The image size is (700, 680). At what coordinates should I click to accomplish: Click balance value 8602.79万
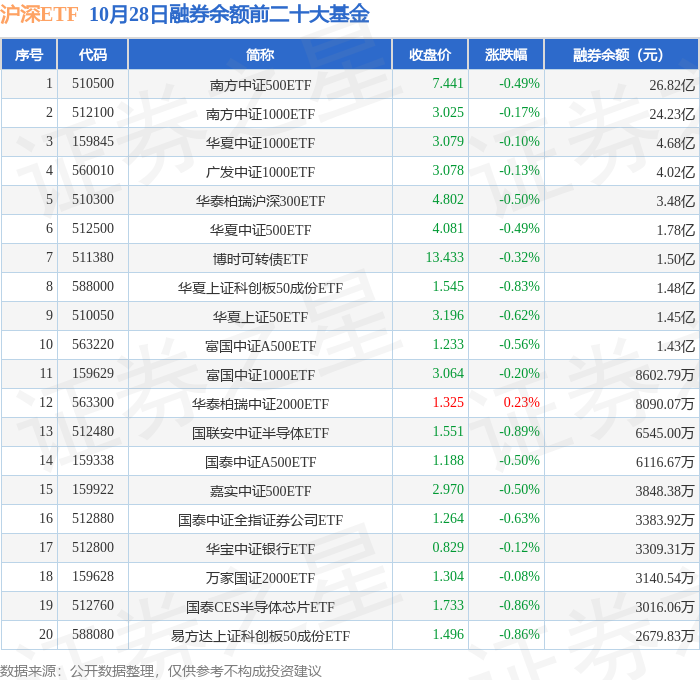tap(665, 375)
